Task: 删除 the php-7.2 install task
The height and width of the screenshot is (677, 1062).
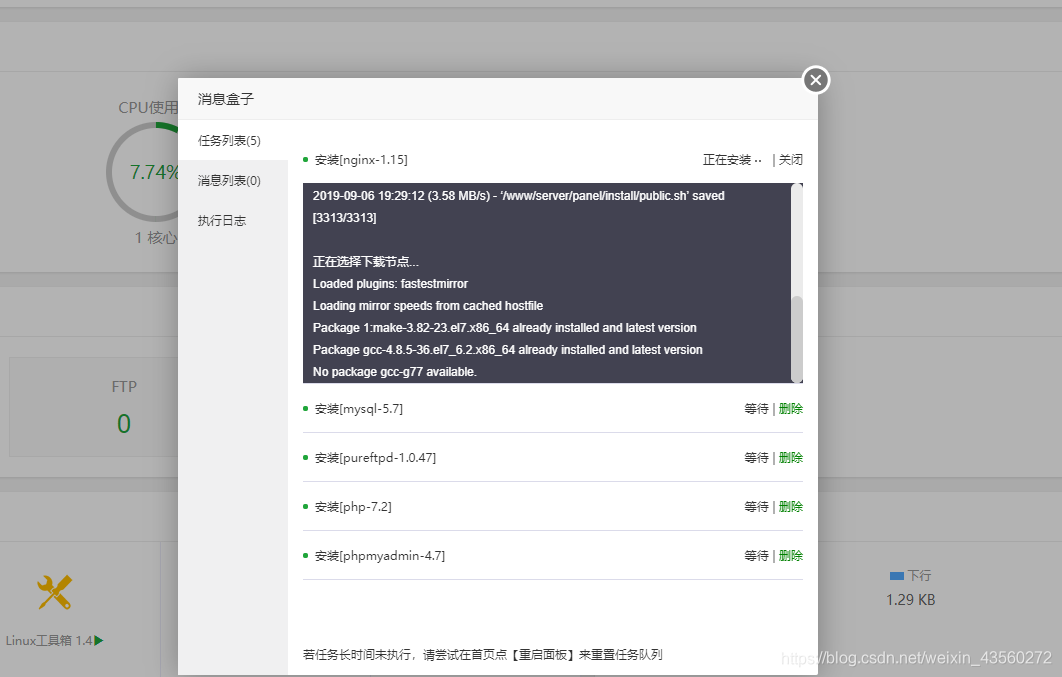Action: [790, 506]
